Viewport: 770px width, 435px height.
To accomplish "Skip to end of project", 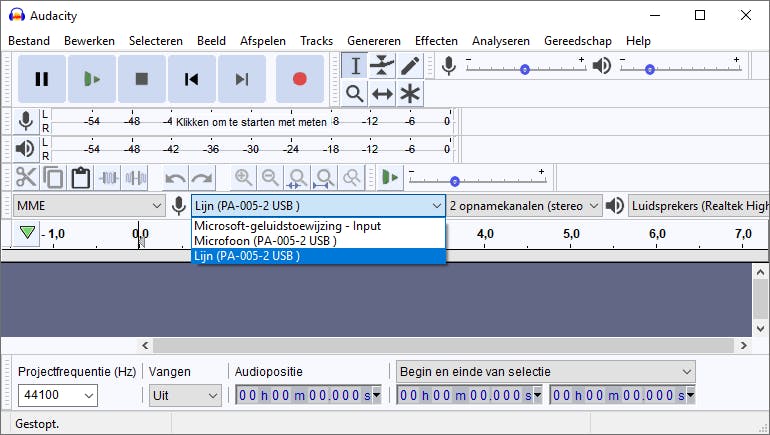I will (242, 79).
